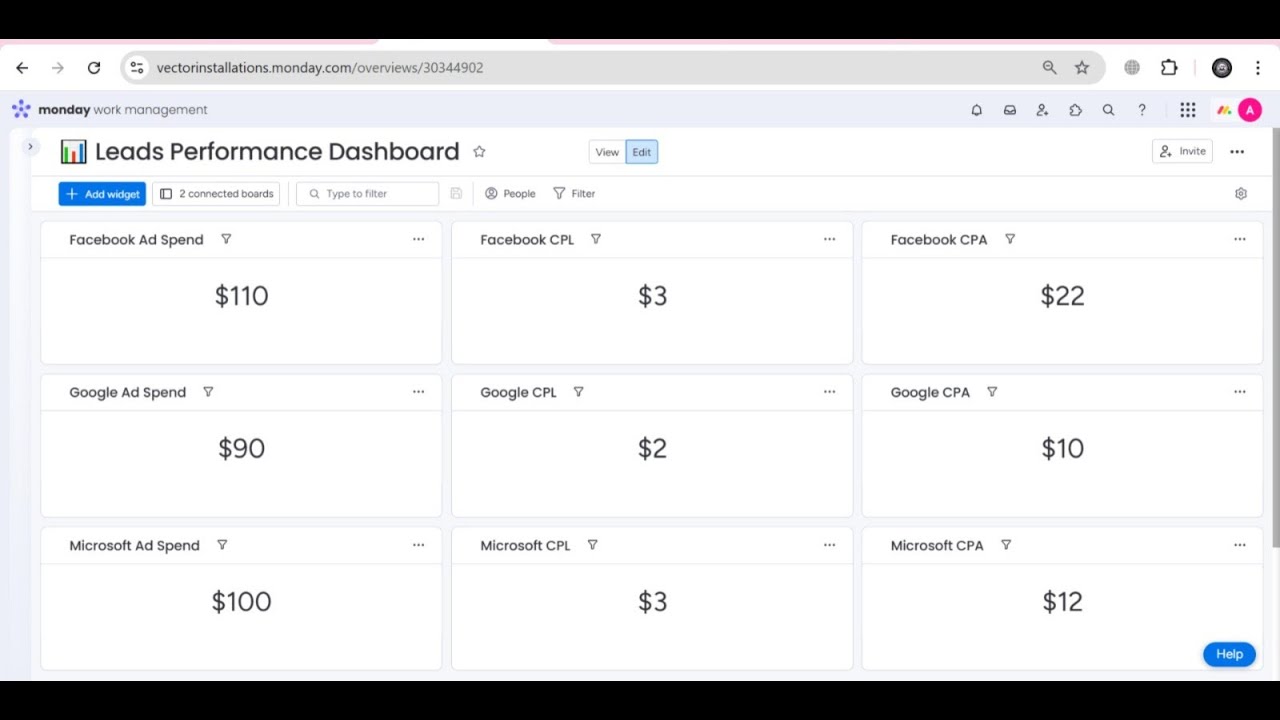This screenshot has height=720, width=1280.
Task: Open the People filter
Action: pos(510,194)
